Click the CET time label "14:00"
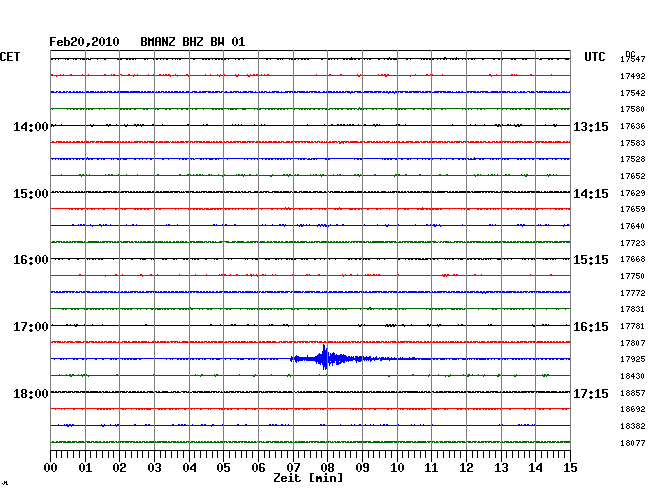The height and width of the screenshot is (494, 650). 31,127
